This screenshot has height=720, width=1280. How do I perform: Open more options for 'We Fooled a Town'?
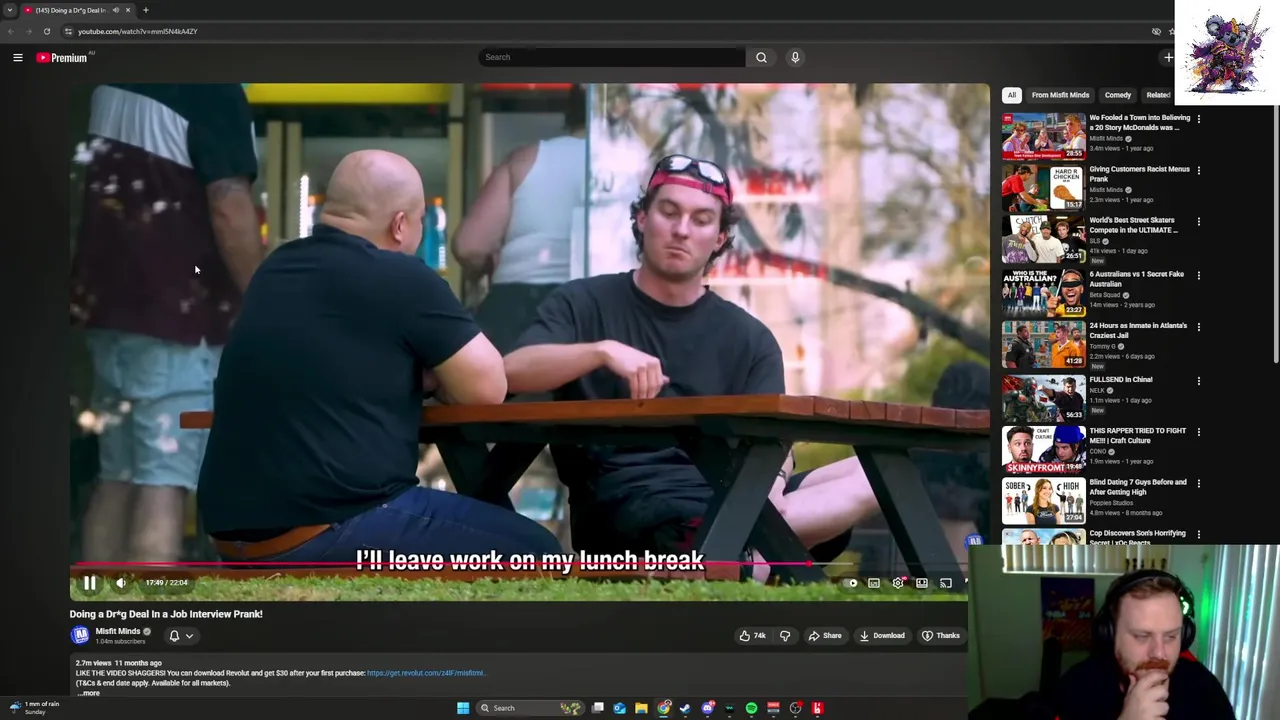(1198, 119)
